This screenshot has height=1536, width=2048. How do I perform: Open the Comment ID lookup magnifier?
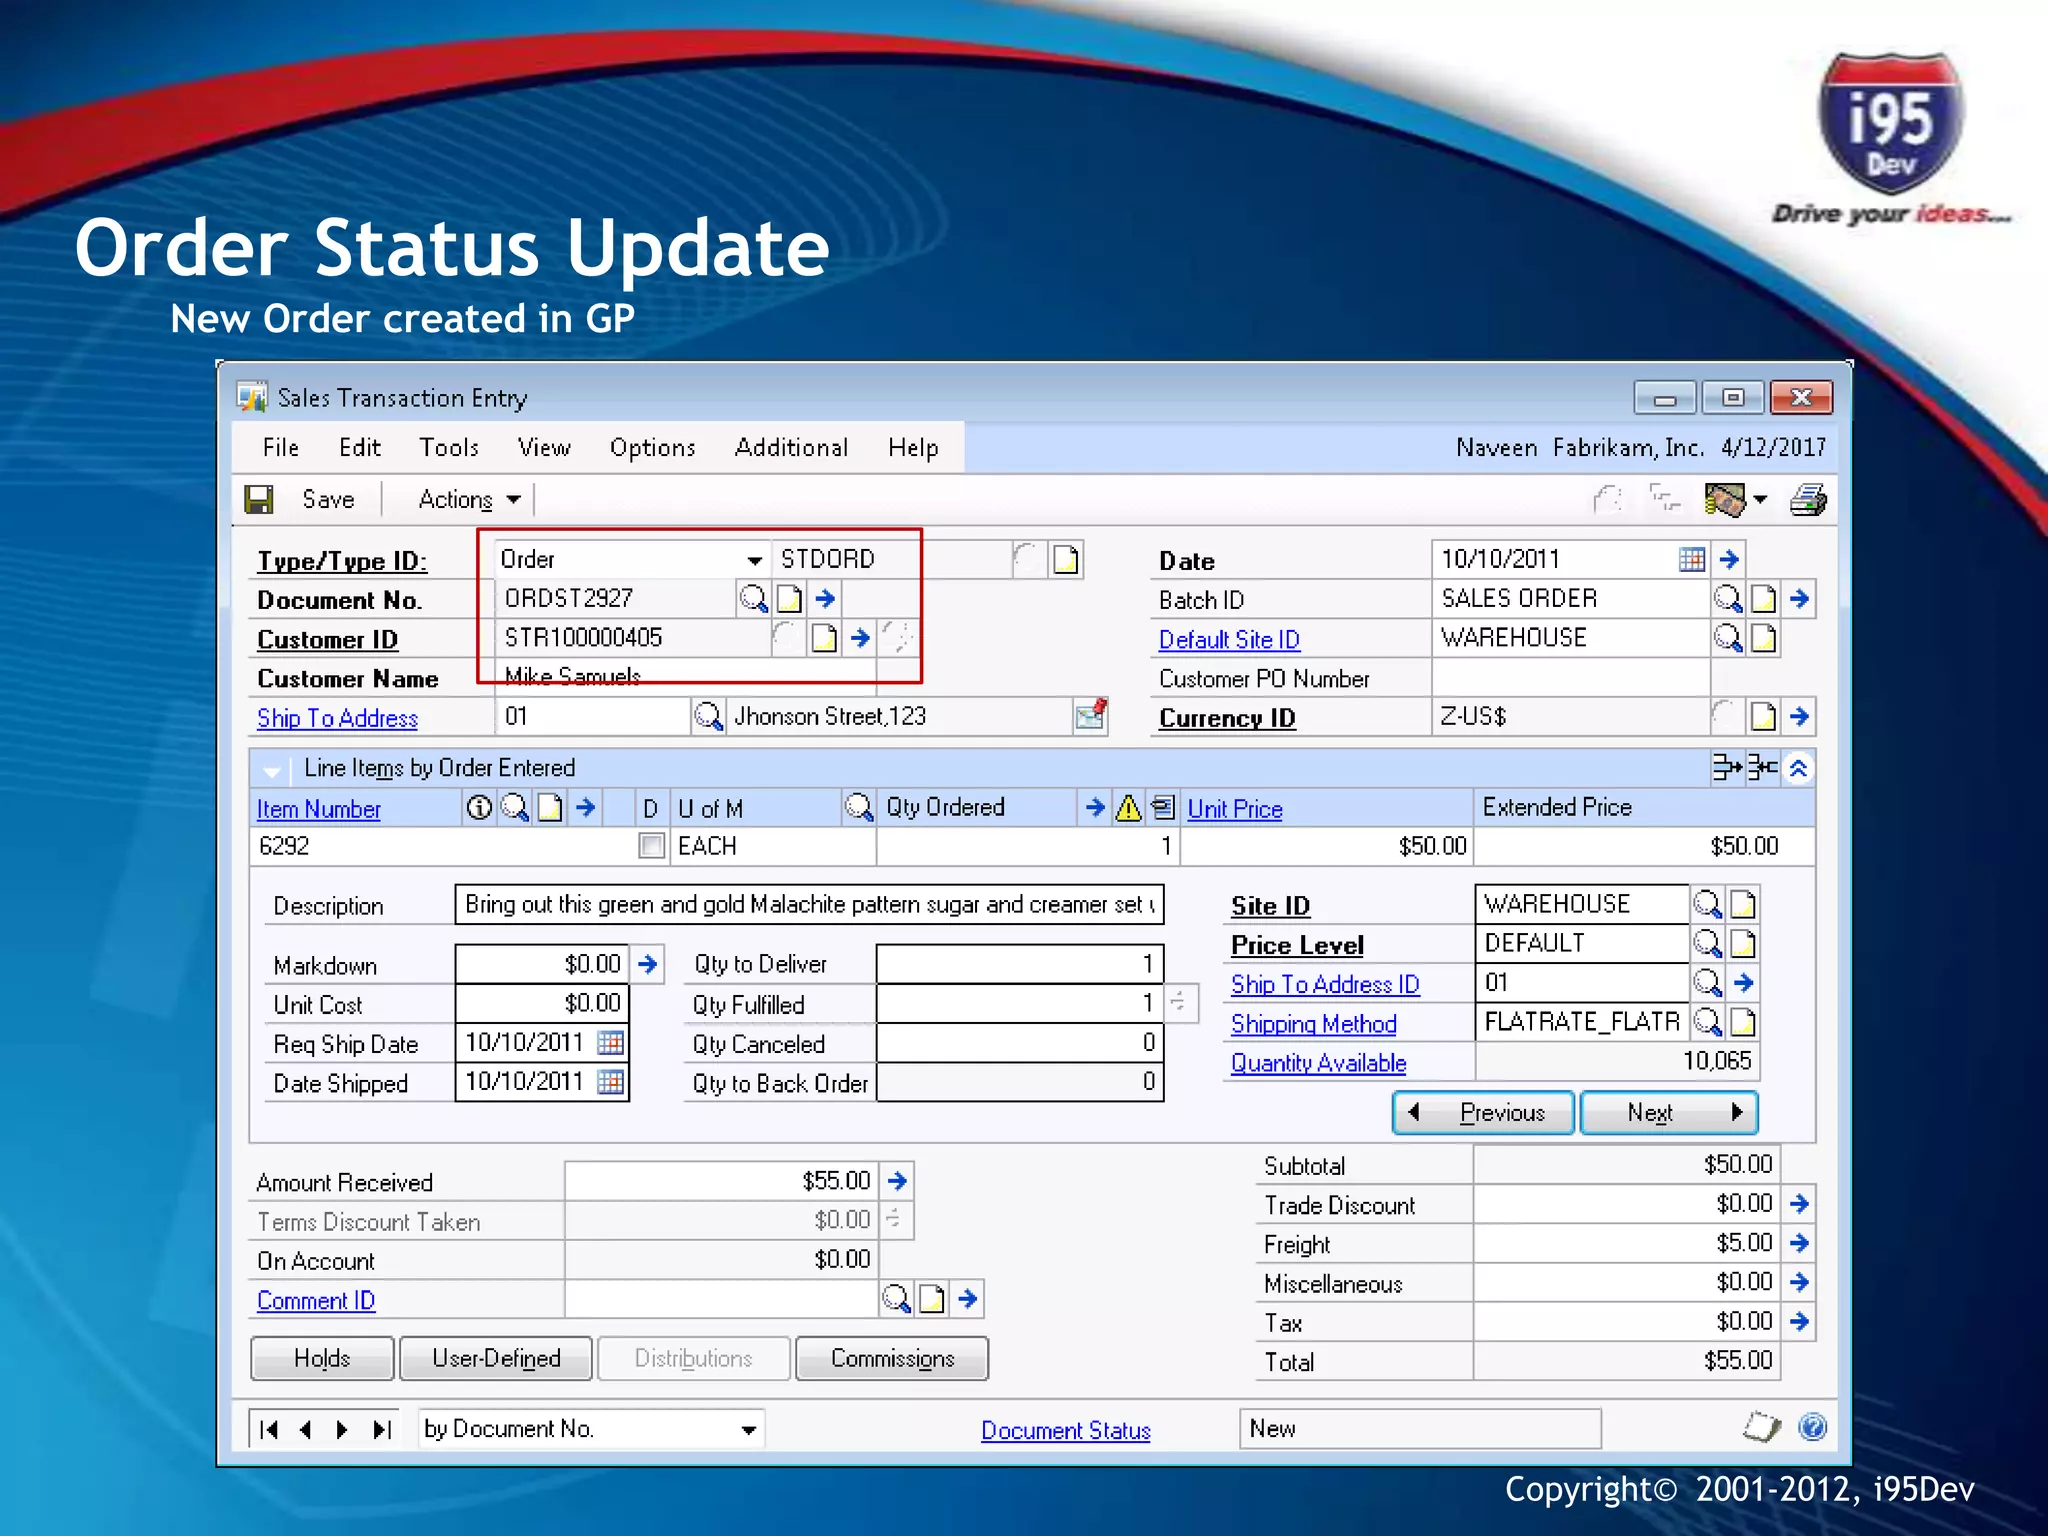tap(896, 1299)
